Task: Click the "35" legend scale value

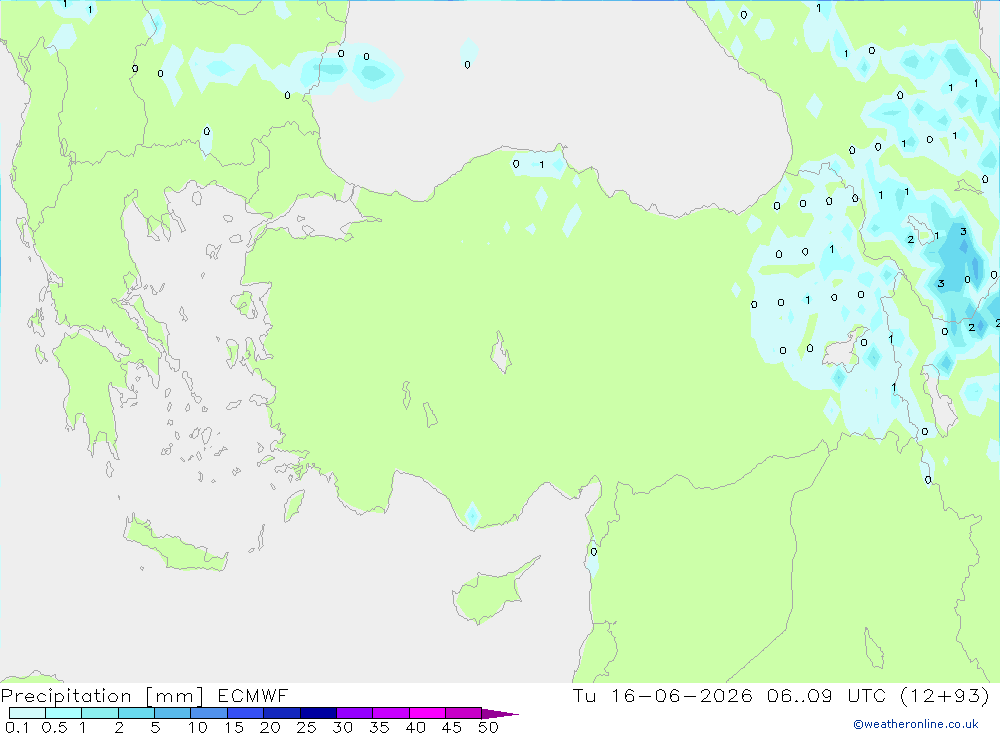Action: 379,727
